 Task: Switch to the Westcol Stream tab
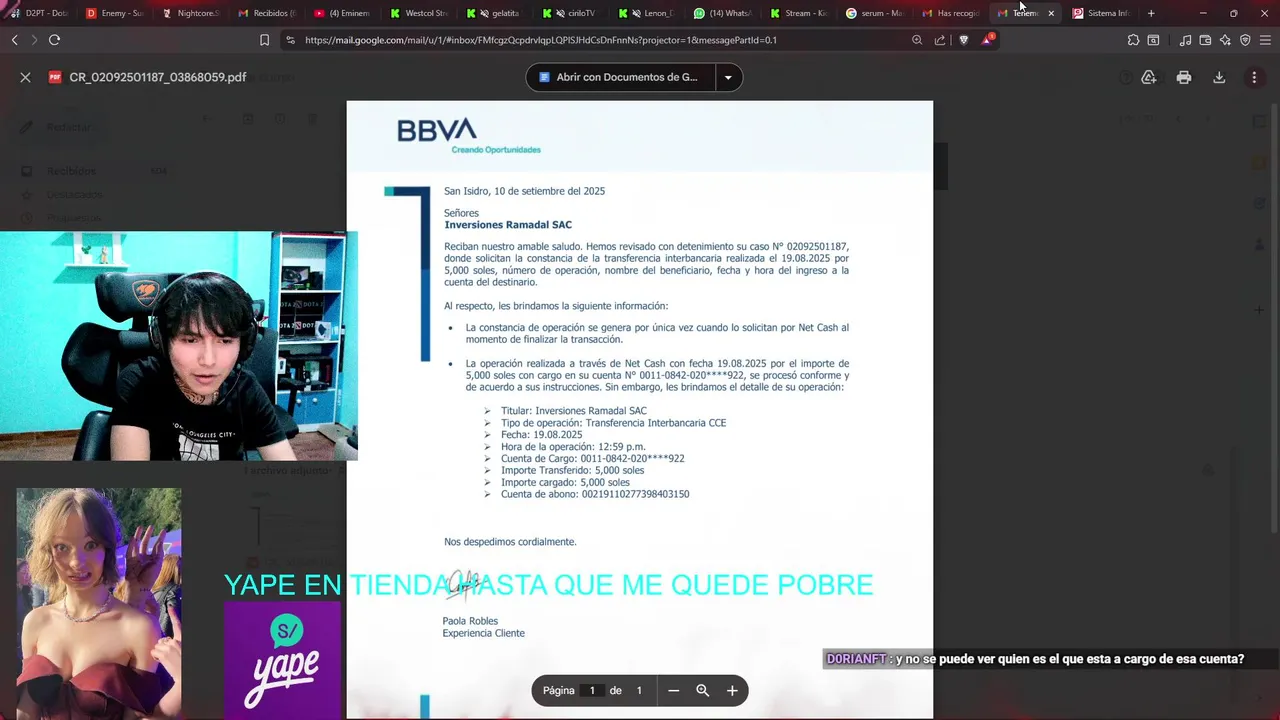point(419,13)
